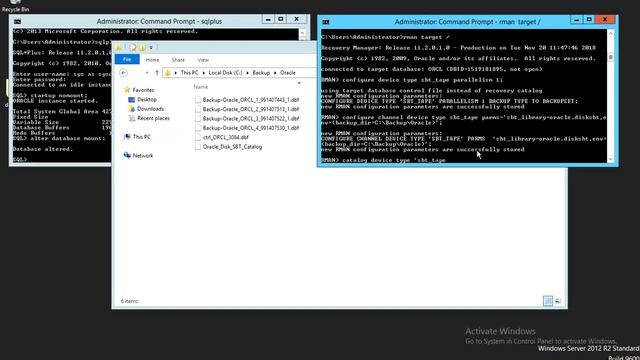This screenshot has height=360, width=640.
Task: Click Network icon in navigation pane
Action: tap(127, 156)
